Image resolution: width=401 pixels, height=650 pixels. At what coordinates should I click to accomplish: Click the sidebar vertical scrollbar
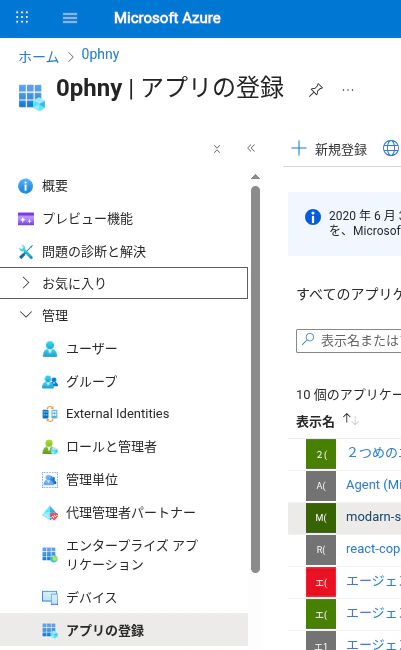coord(255,379)
